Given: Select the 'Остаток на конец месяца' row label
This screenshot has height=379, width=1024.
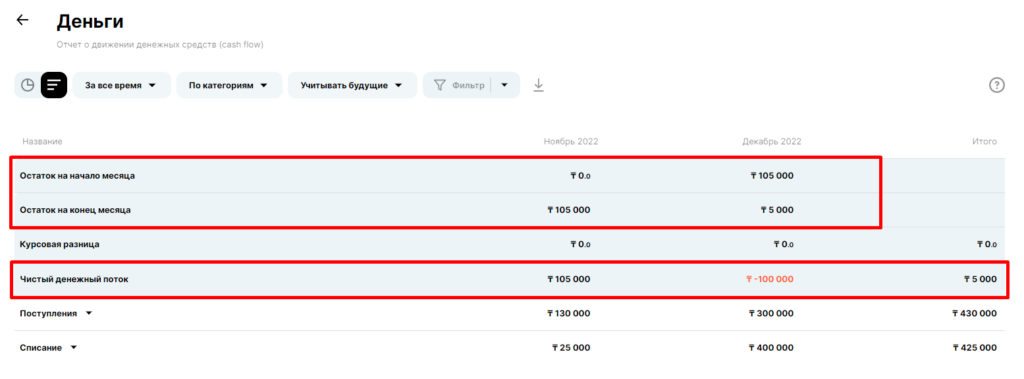Looking at the screenshot, I should tap(76, 210).
